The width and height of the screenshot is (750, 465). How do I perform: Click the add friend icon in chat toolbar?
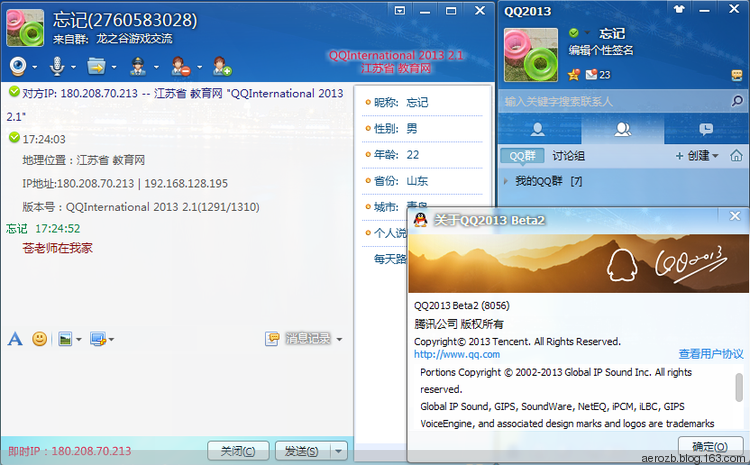pyautogui.click(x=221, y=67)
